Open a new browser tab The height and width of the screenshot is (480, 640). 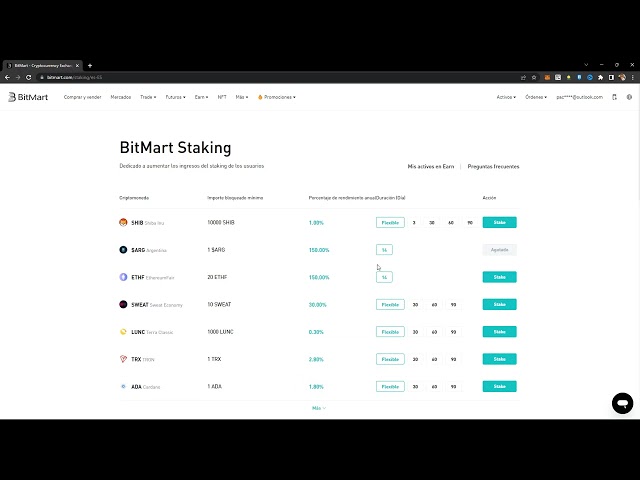[90, 65]
